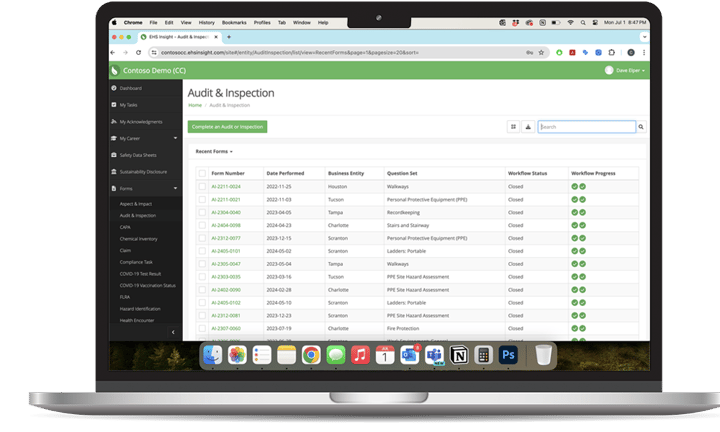This screenshot has width=720, height=432.
Task: Launch Photoshop from the dock
Action: click(x=508, y=355)
